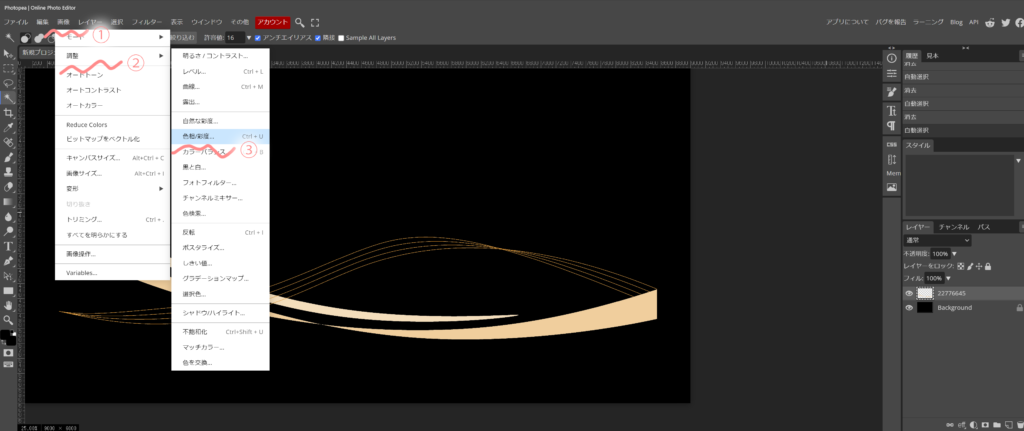Toggle fullscreen mode icon

point(316,21)
